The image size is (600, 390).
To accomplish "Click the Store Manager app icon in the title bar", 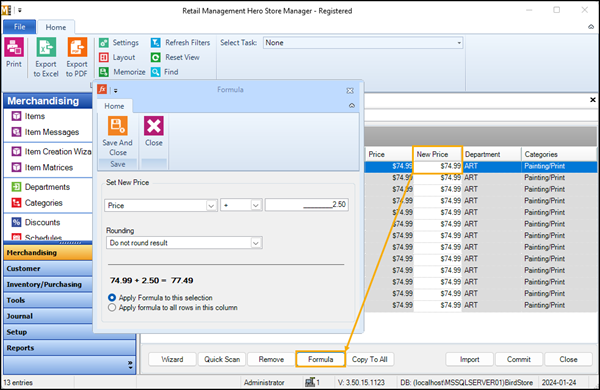I will pos(6,10).
